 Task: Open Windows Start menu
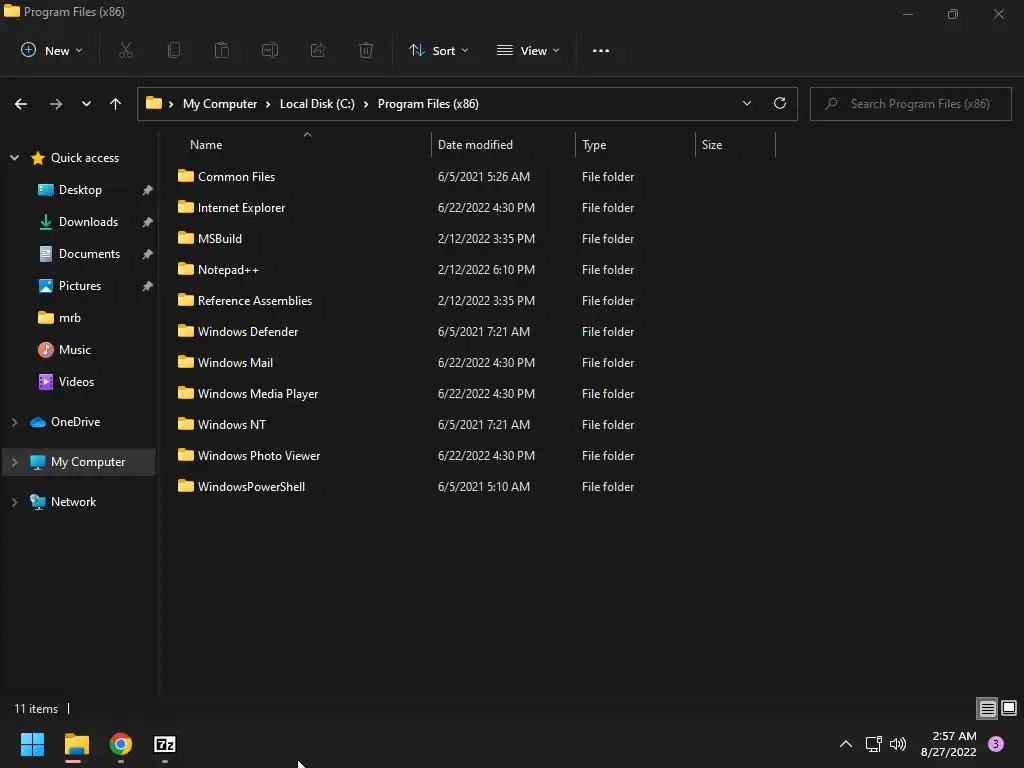tap(32, 744)
